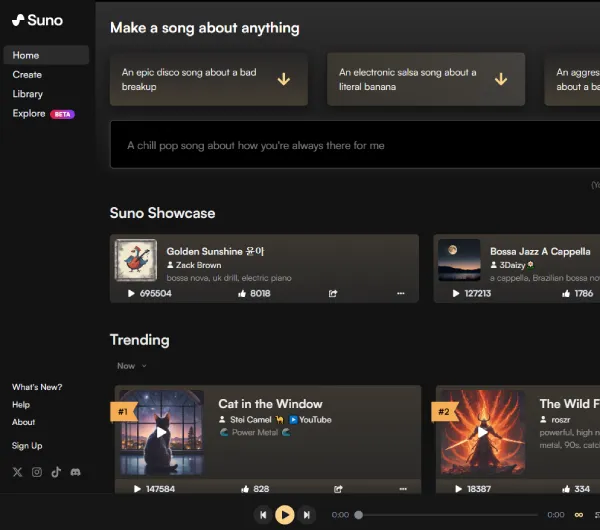
Task: Open Suno's Instagram page
Action: click(x=37, y=472)
